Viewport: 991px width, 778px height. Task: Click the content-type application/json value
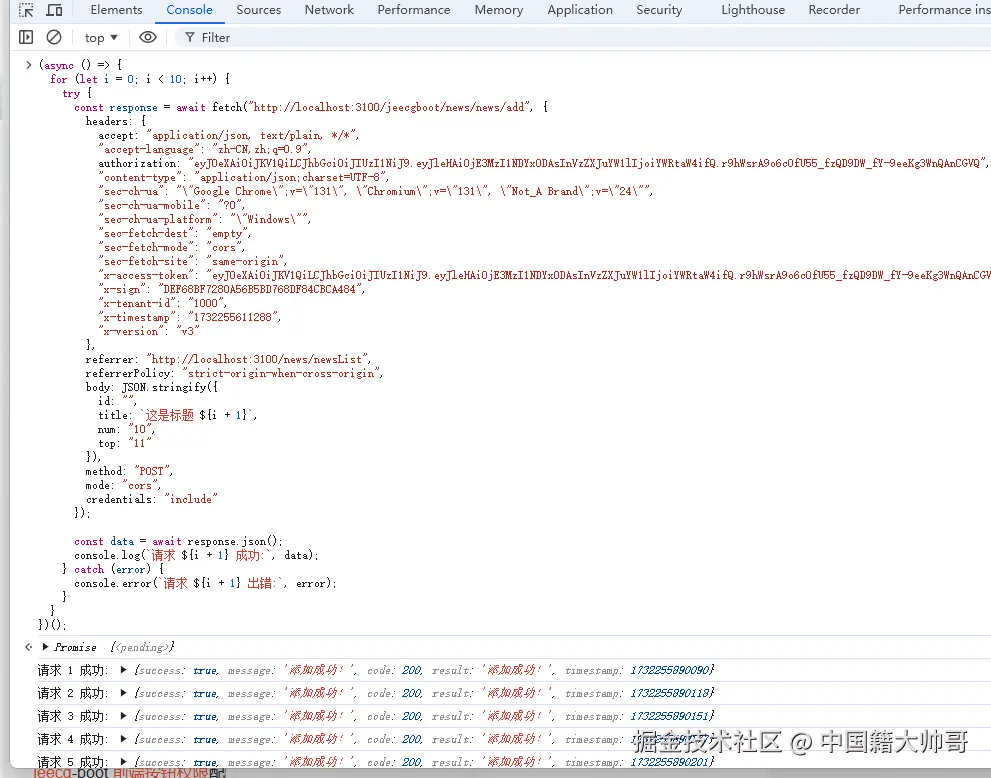coord(290,177)
